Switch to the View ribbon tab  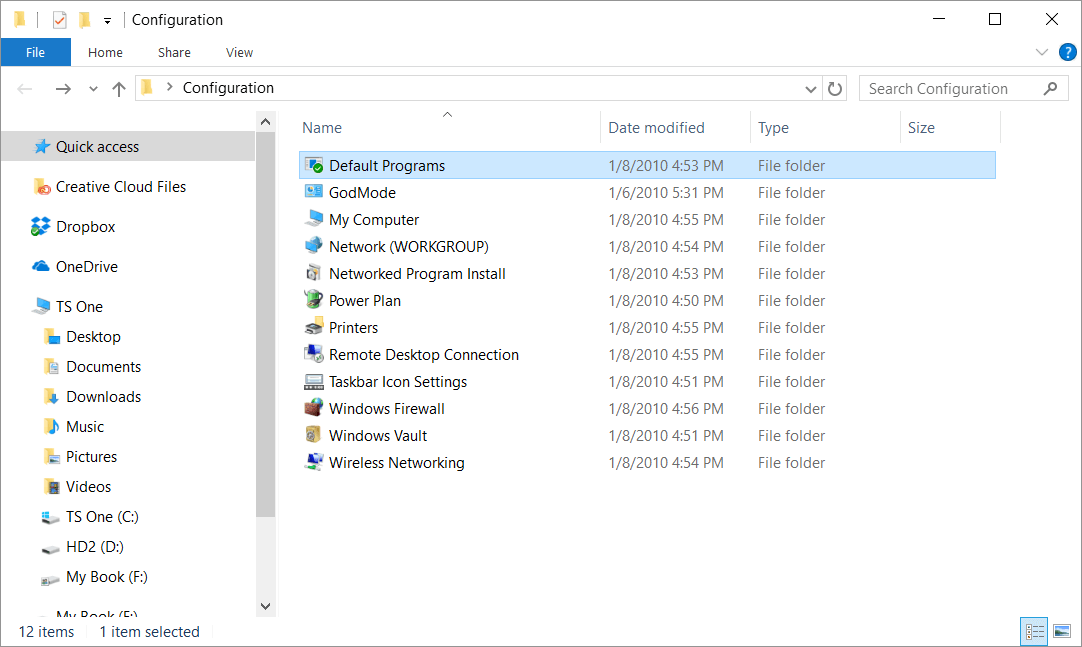(x=239, y=52)
